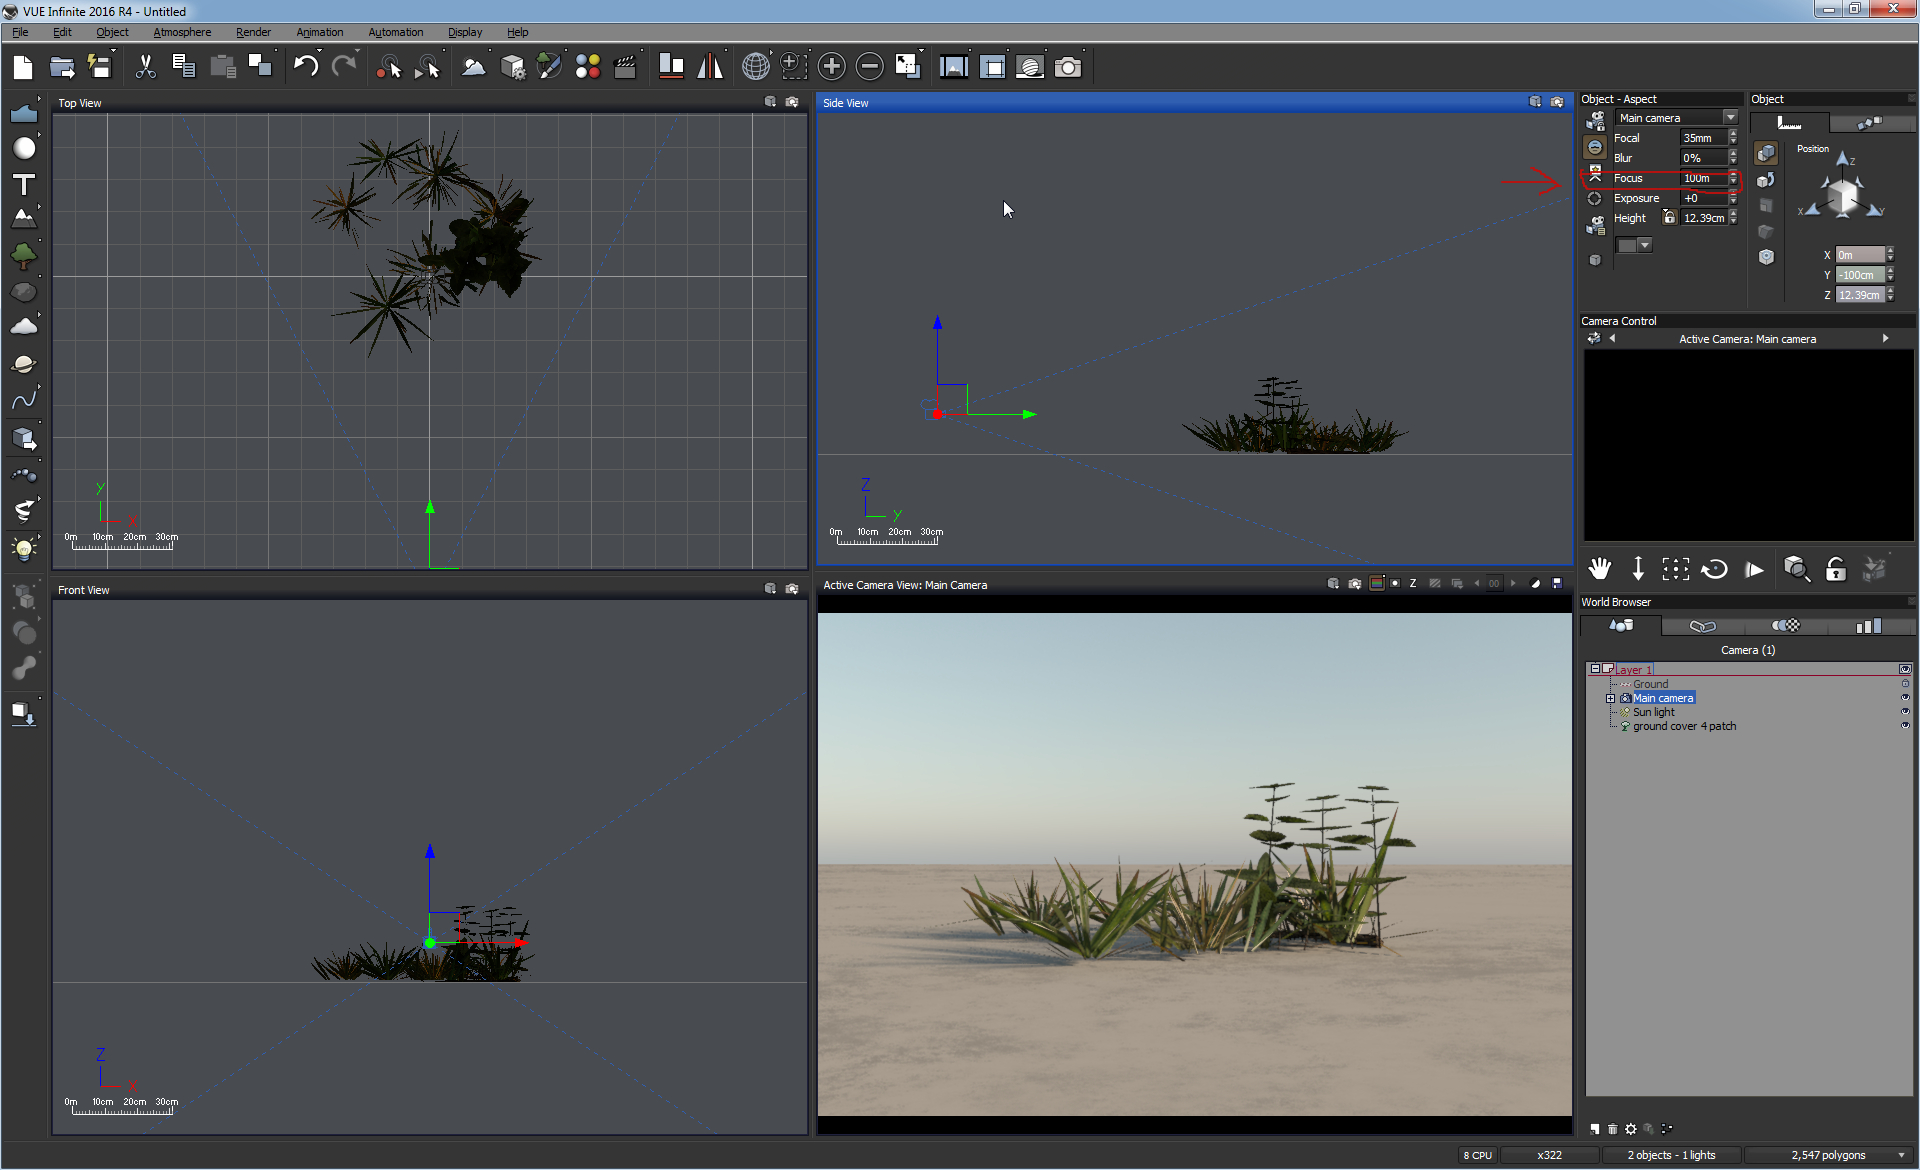Click the plant/tree creation tool
The image size is (1920, 1170).
click(24, 256)
